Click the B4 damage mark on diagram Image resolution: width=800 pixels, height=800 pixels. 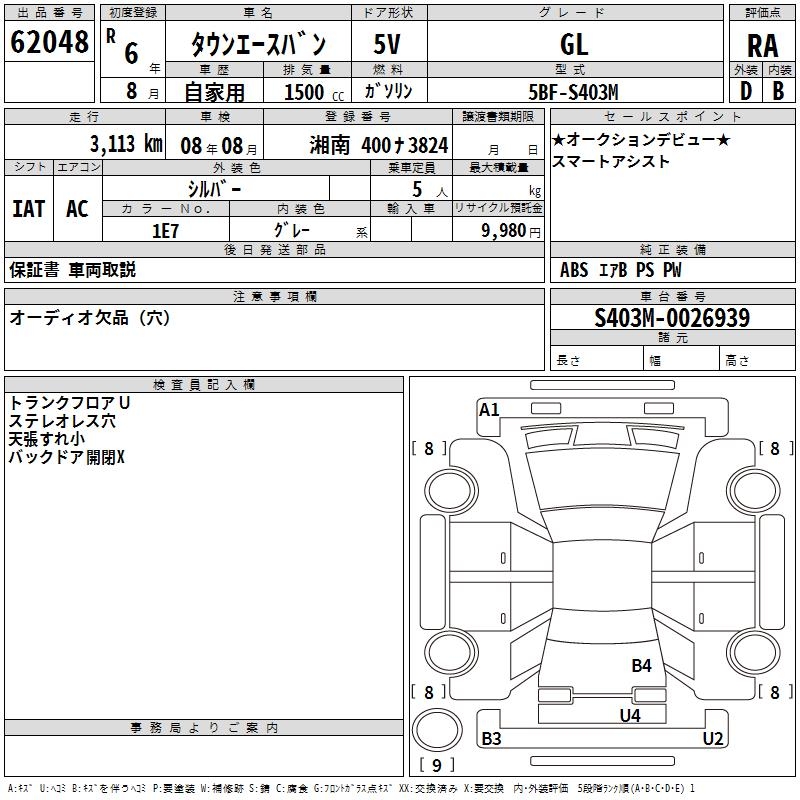pyautogui.click(x=641, y=665)
